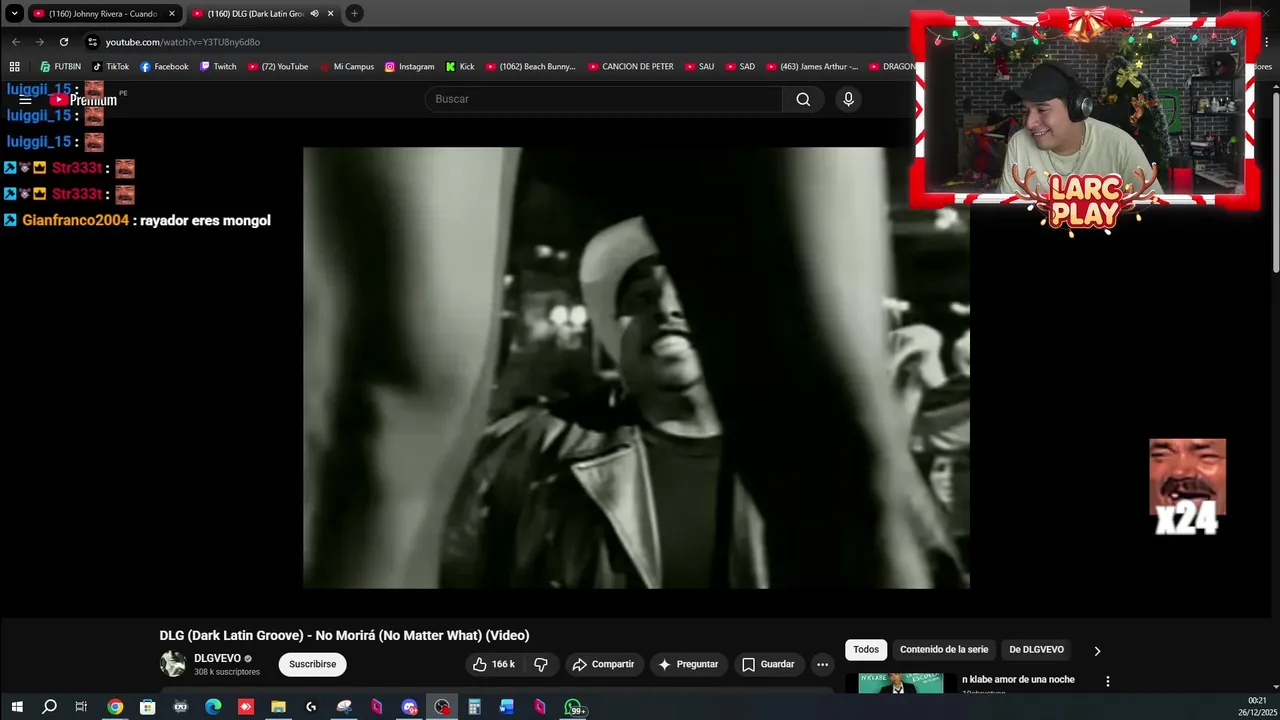Open the DLGVEVO channel avatar
Screen dimensions: 1280x720
[173, 664]
